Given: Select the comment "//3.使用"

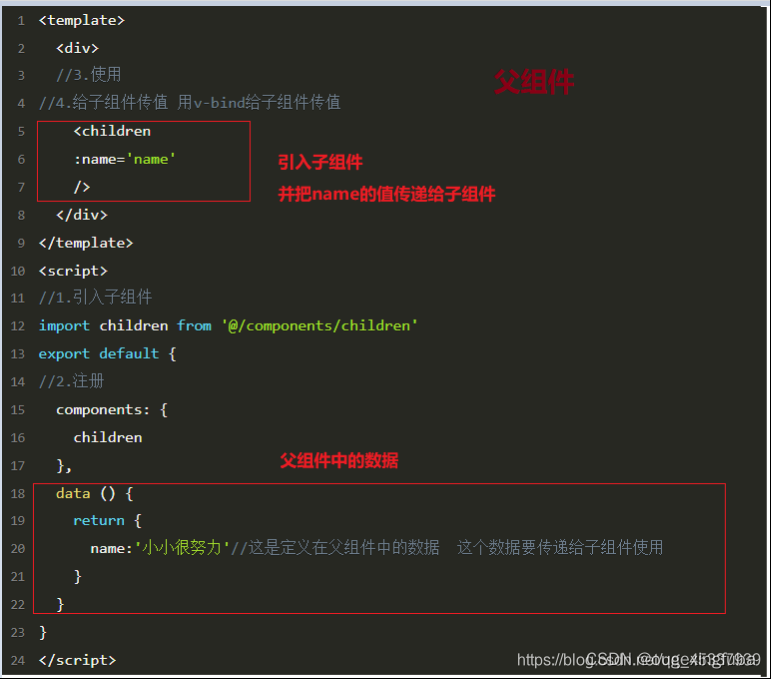Looking at the screenshot, I should coord(89,75).
